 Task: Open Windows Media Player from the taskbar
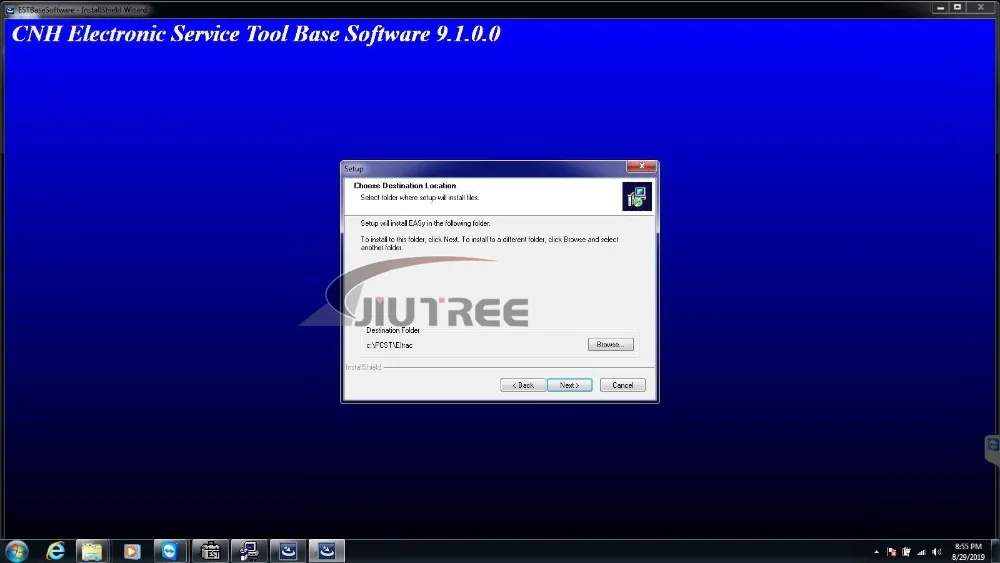coord(131,551)
